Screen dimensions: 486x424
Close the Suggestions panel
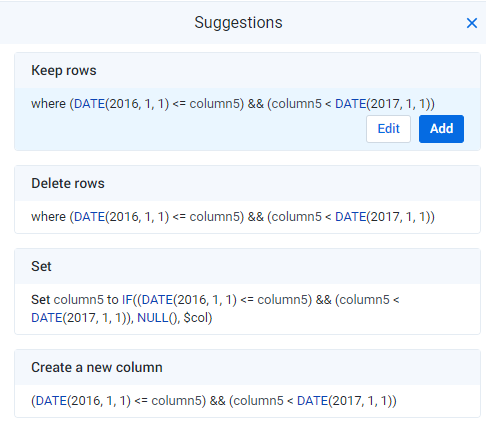tap(472, 23)
